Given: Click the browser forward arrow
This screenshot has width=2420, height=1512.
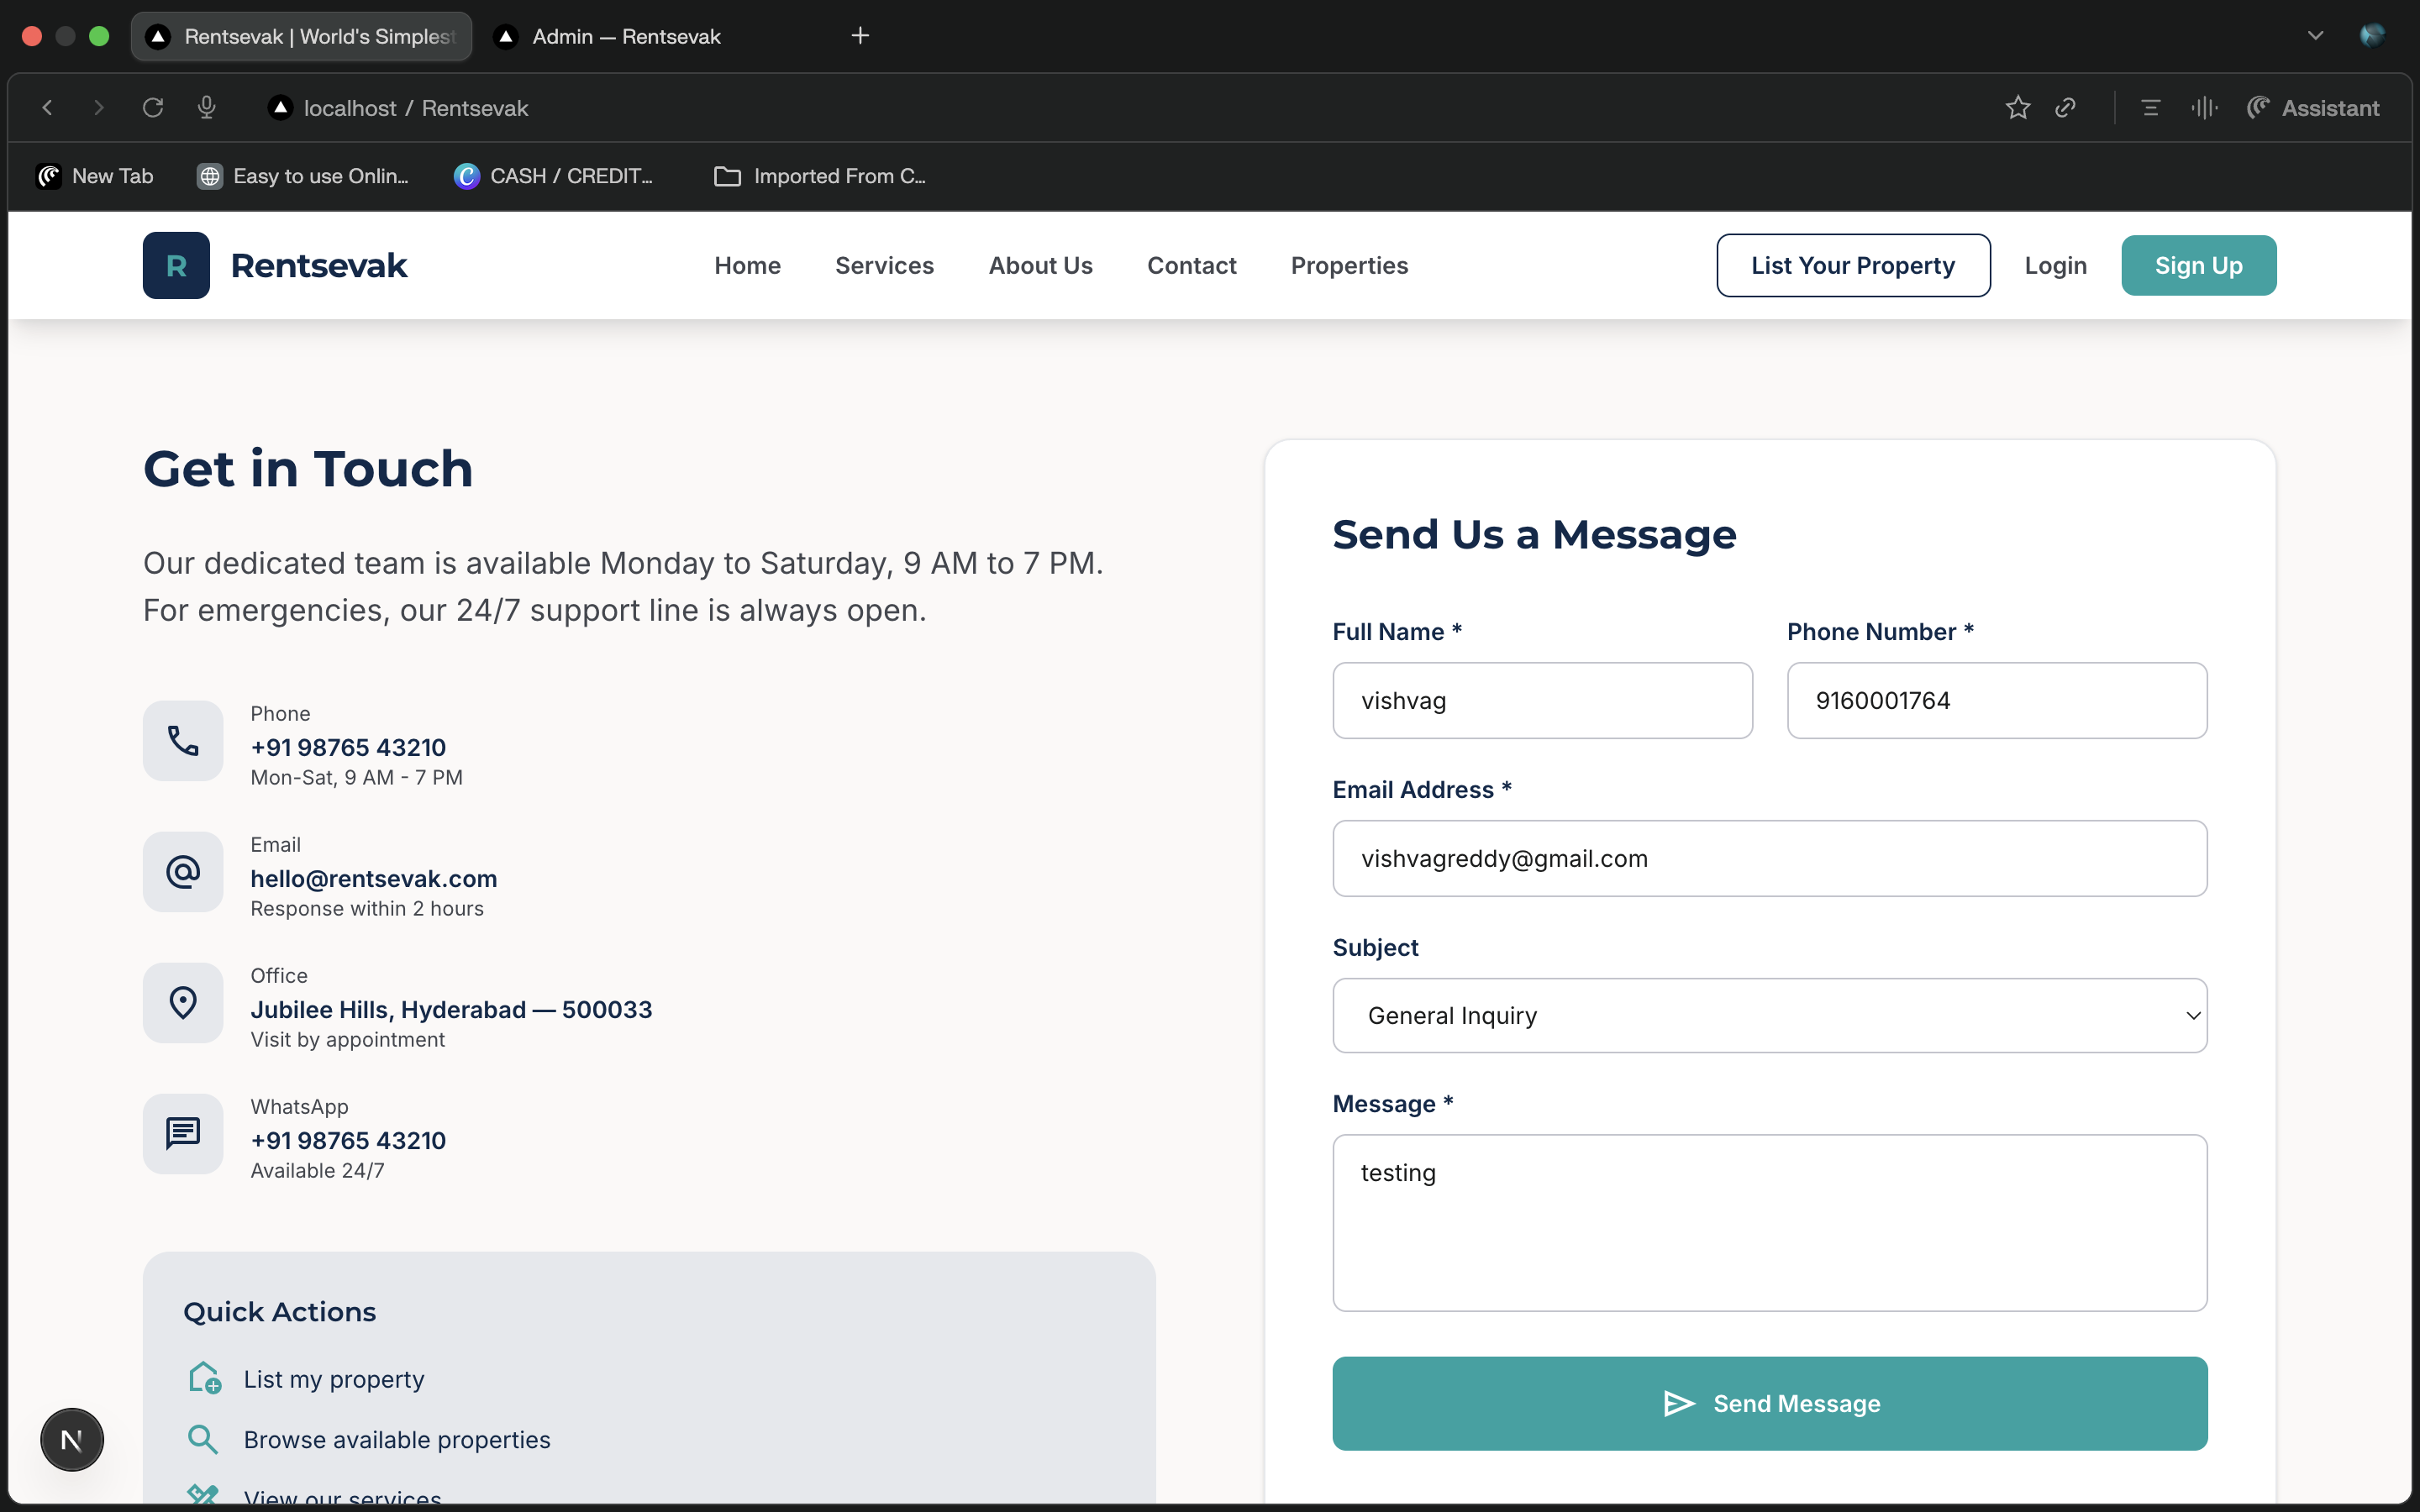Looking at the screenshot, I should tap(98, 107).
